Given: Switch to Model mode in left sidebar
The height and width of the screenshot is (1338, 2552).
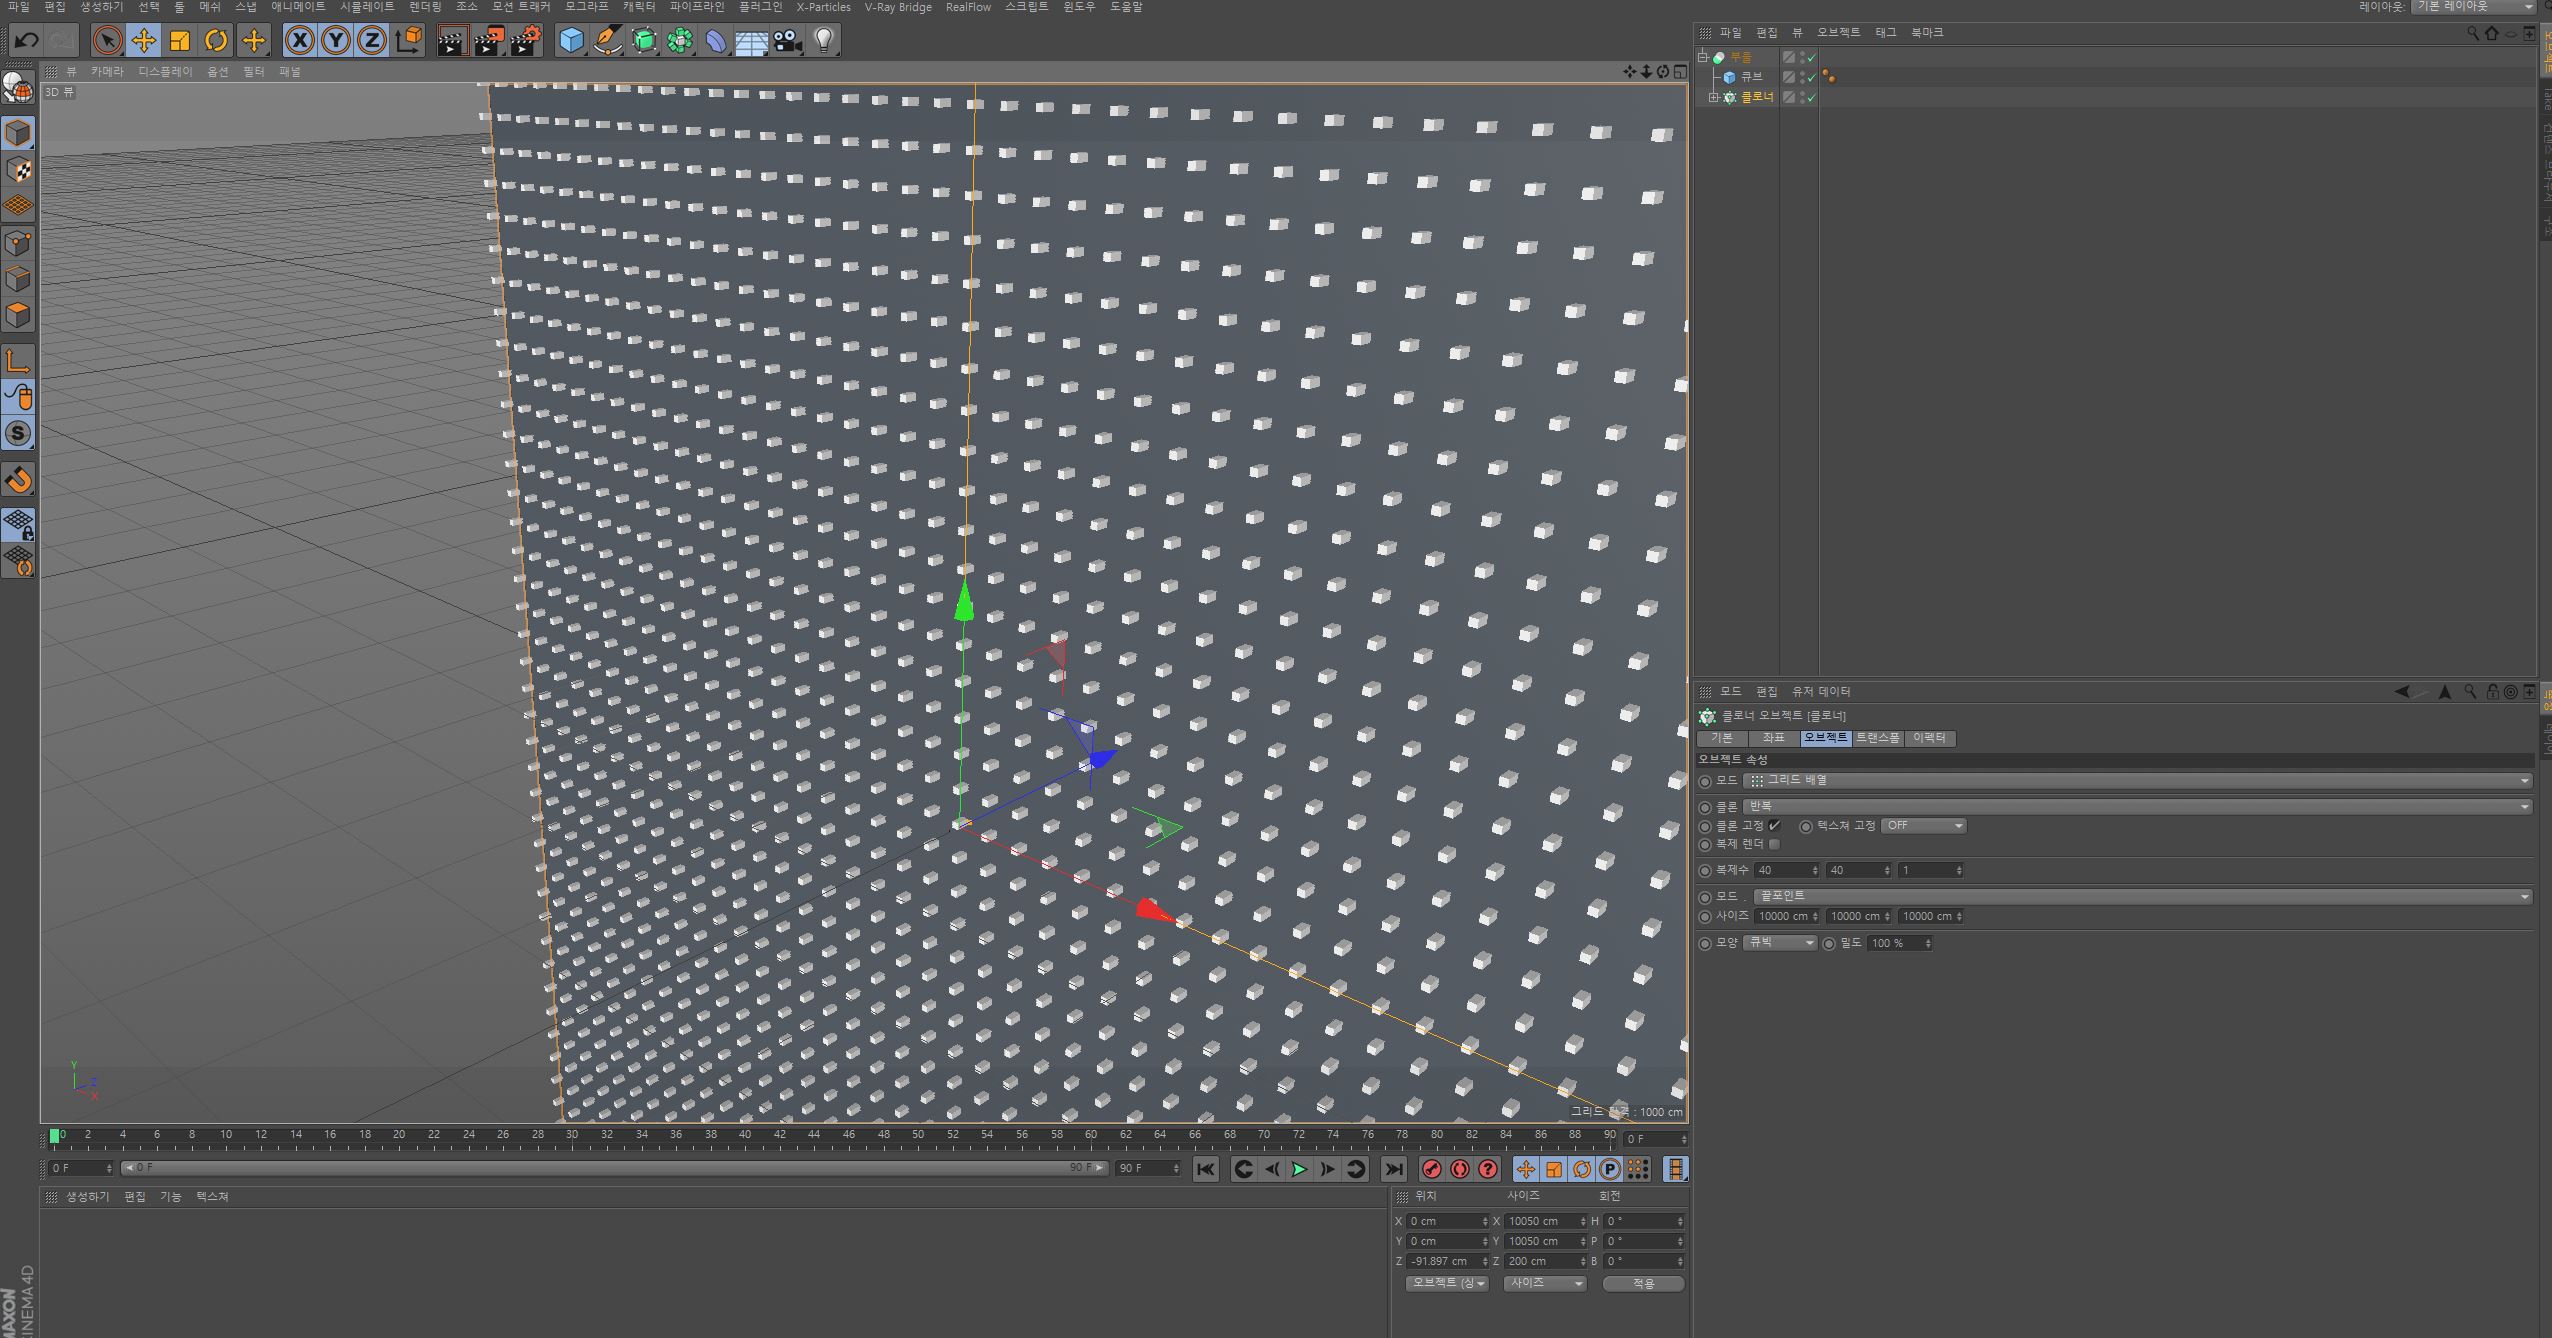Looking at the screenshot, I should pos(18,133).
